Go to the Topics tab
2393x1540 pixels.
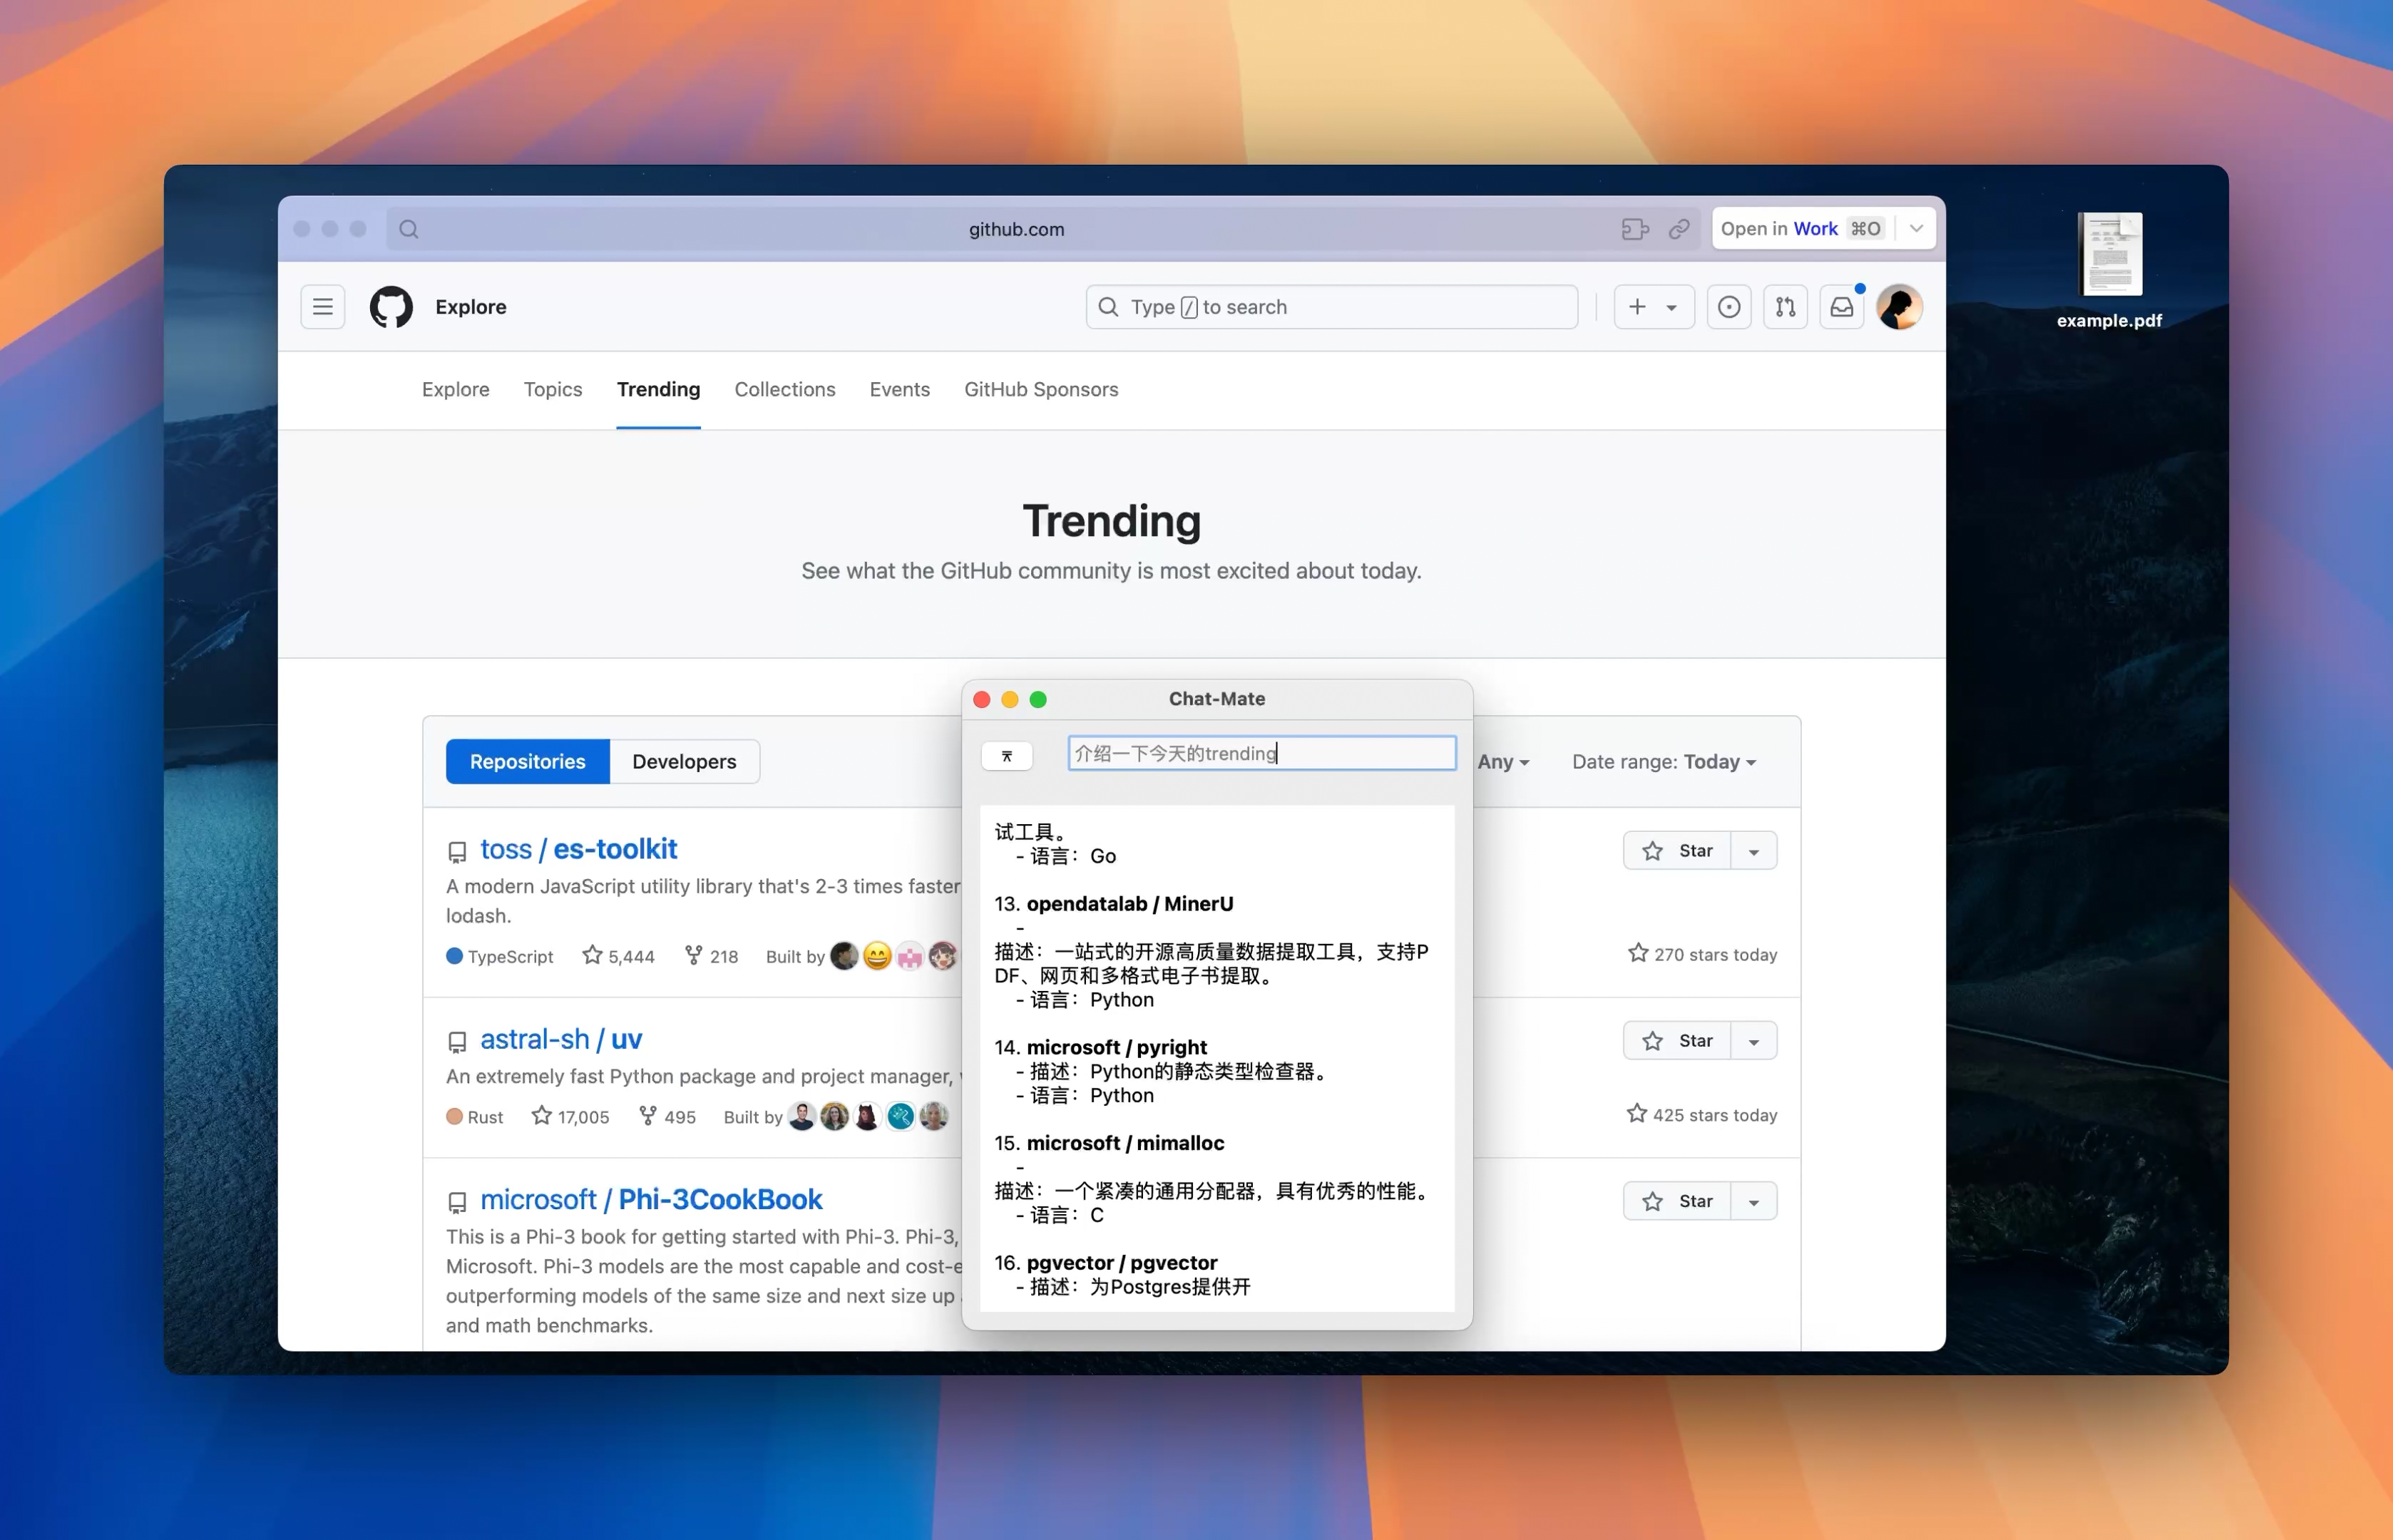point(552,390)
